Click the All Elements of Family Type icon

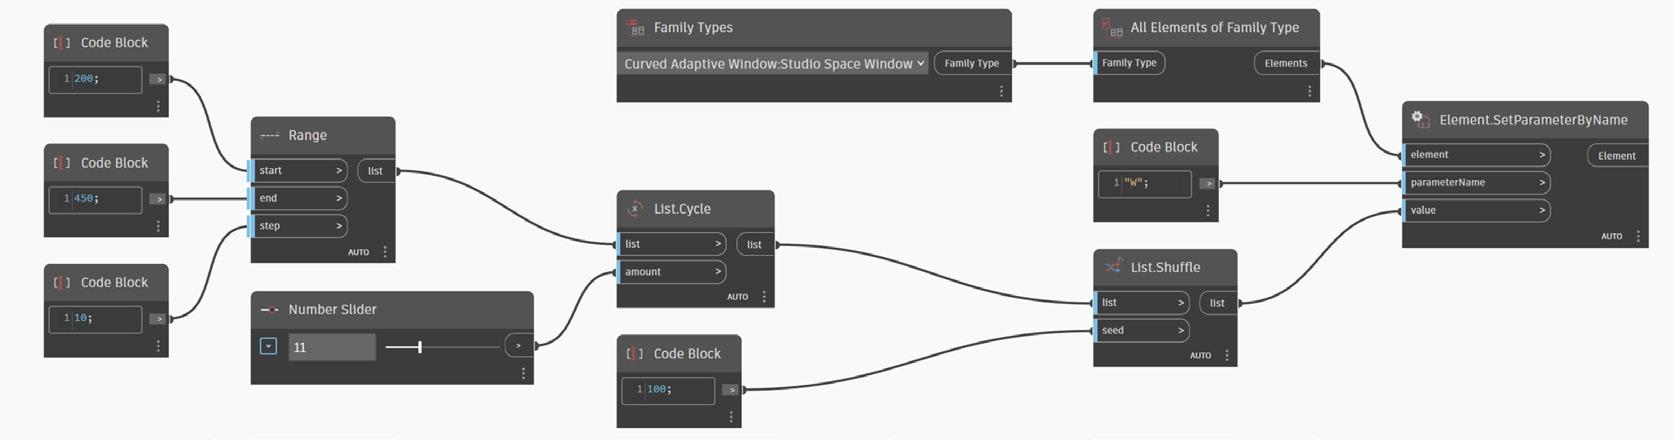pyautogui.click(x=1109, y=28)
